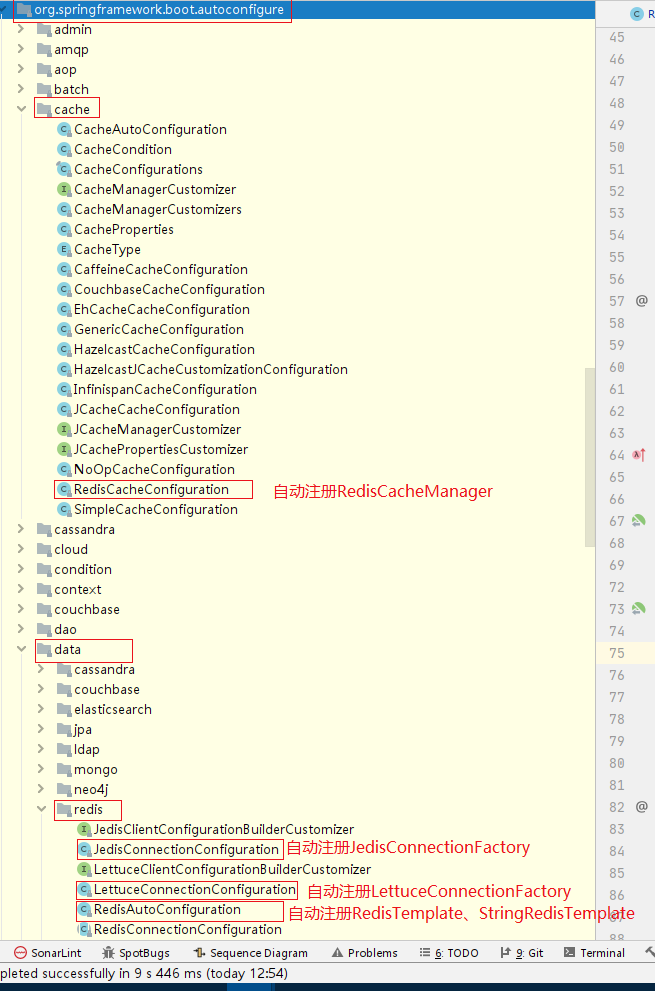Open the Terminal tool window
This screenshot has height=991, width=655.
click(x=594, y=952)
